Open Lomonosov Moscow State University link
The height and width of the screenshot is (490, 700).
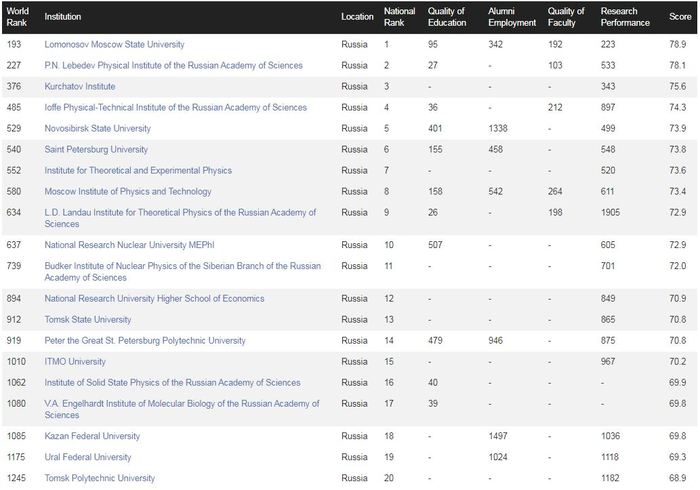click(114, 45)
